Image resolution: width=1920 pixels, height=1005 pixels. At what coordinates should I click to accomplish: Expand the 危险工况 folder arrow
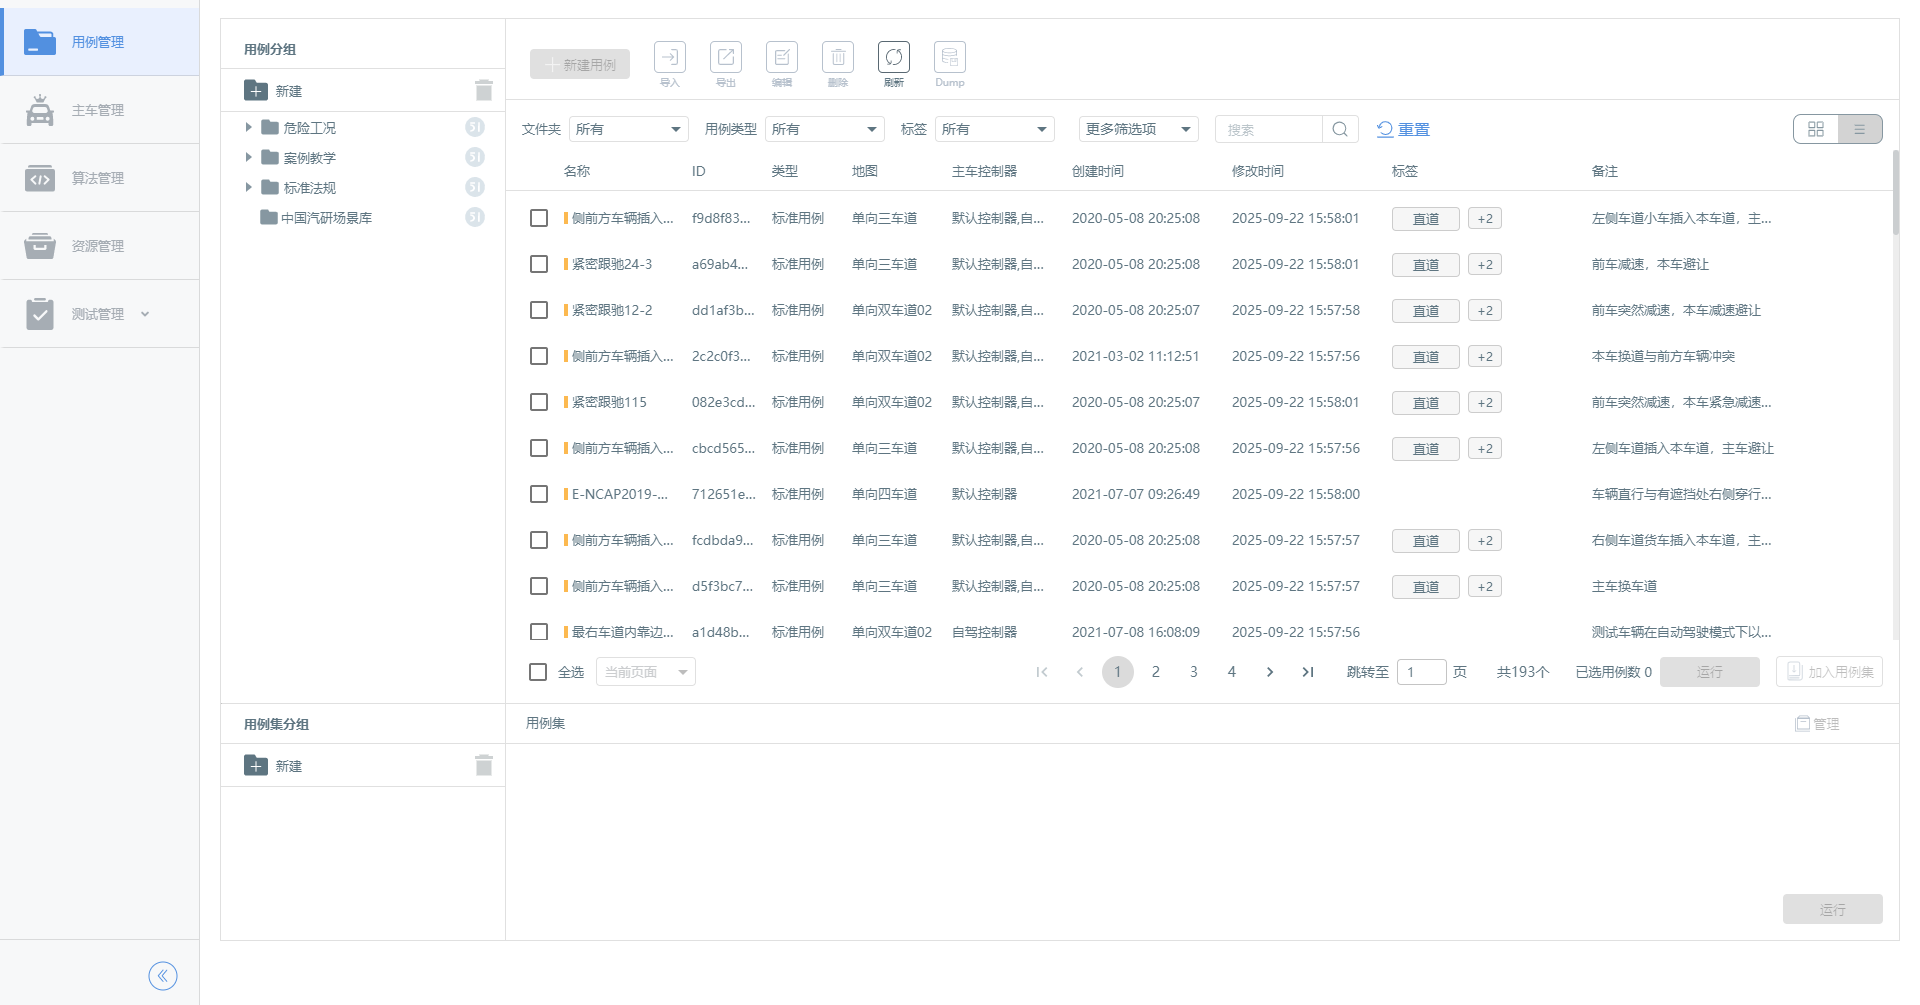(248, 128)
